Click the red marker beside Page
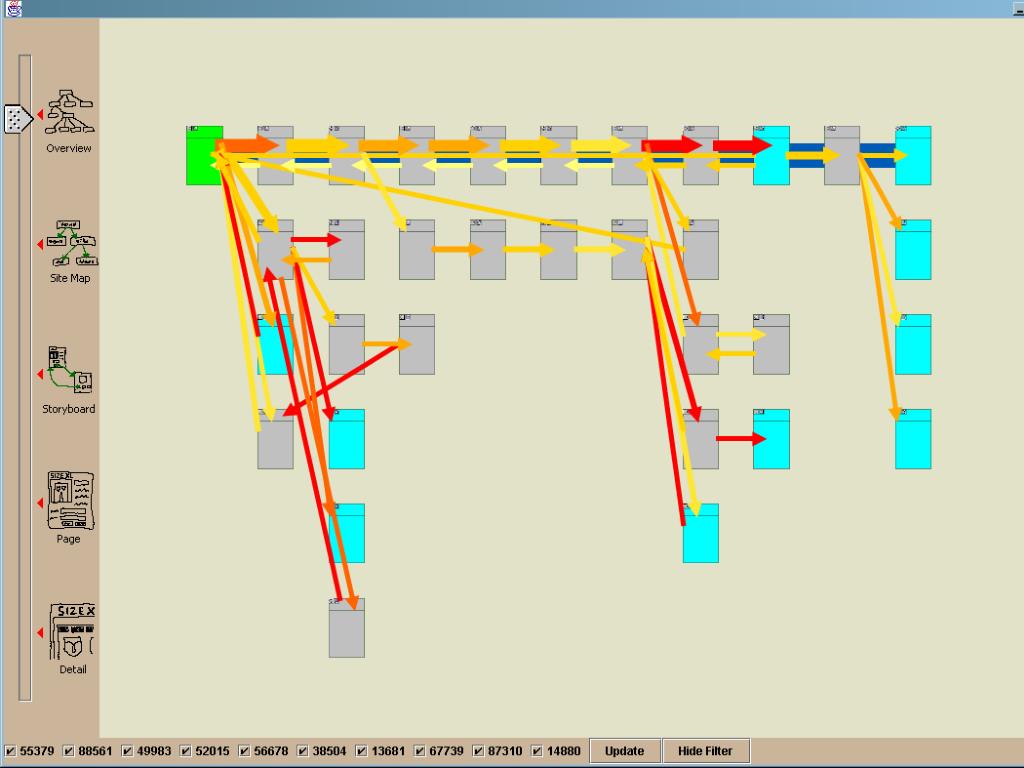1024x768 pixels. [40, 503]
